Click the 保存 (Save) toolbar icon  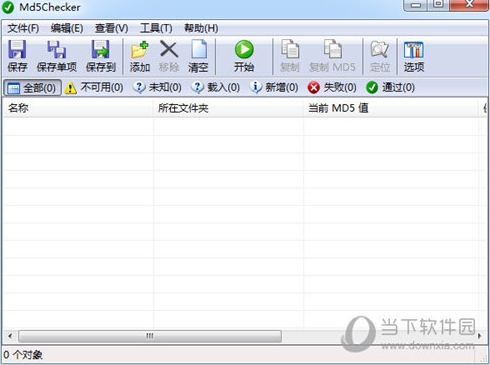(x=17, y=49)
